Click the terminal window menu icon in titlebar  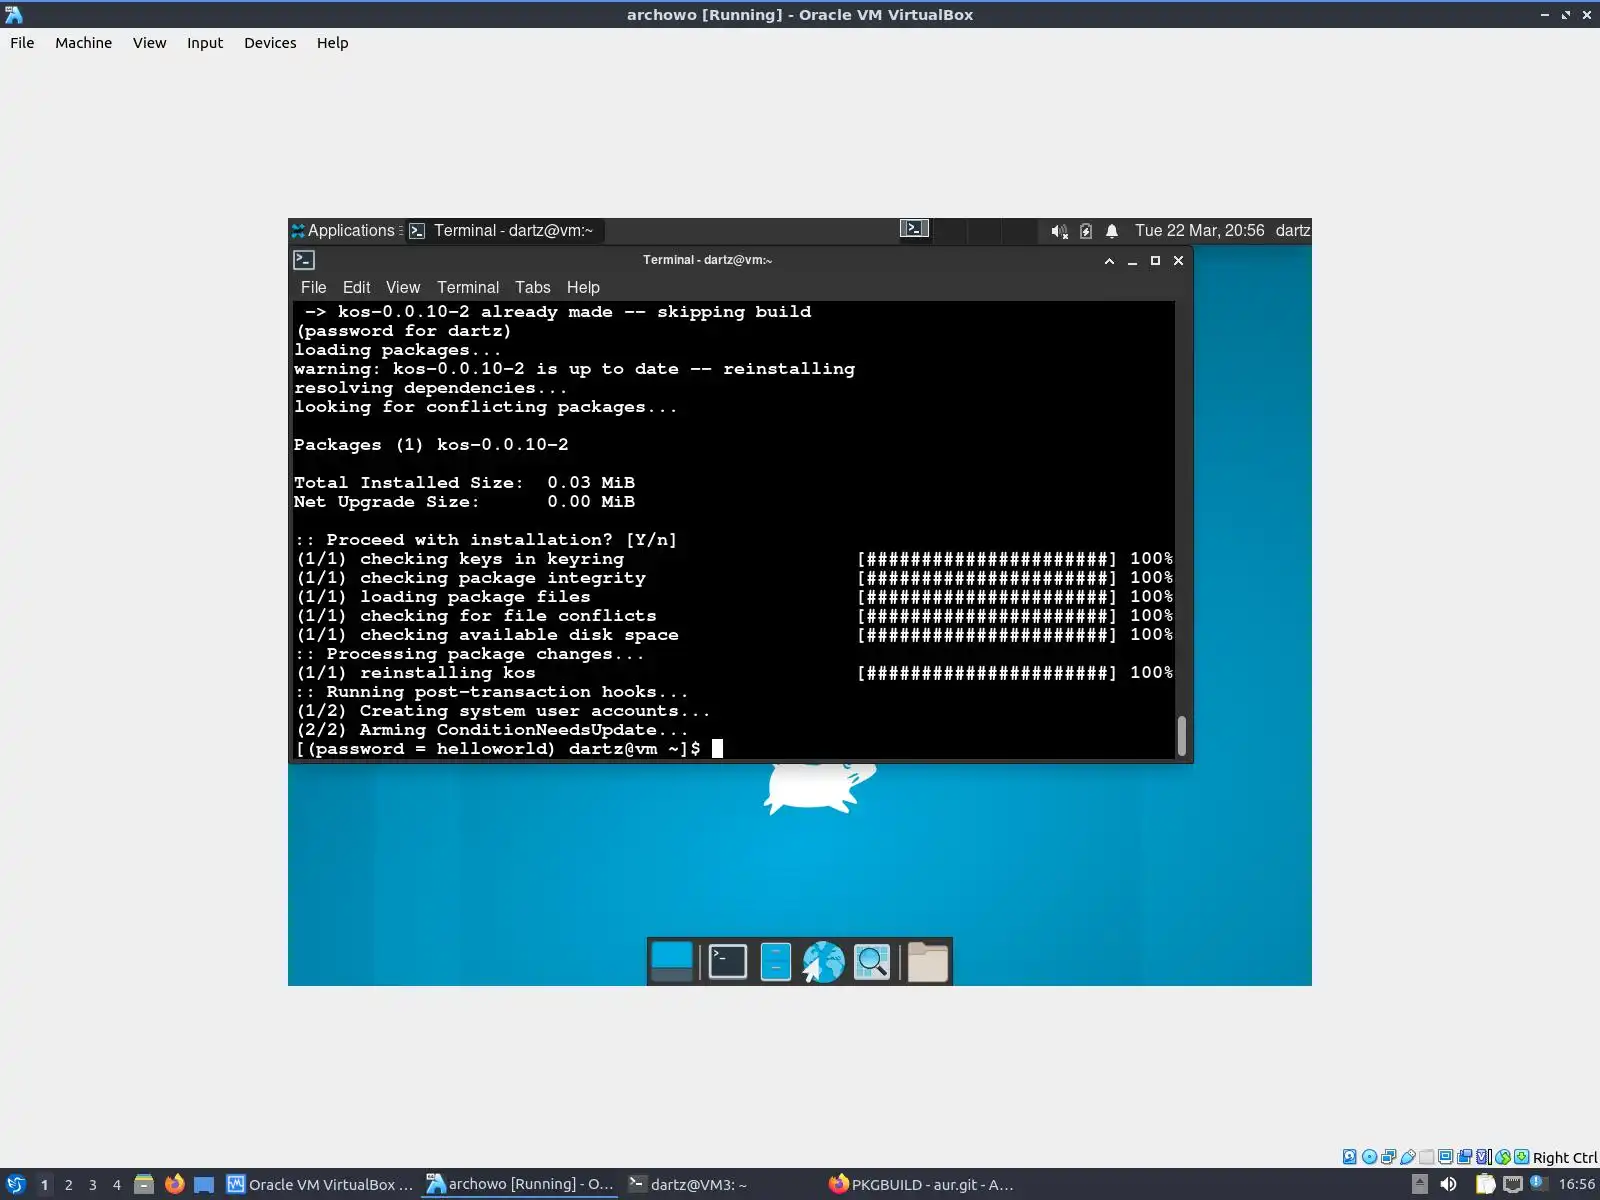[x=304, y=260]
